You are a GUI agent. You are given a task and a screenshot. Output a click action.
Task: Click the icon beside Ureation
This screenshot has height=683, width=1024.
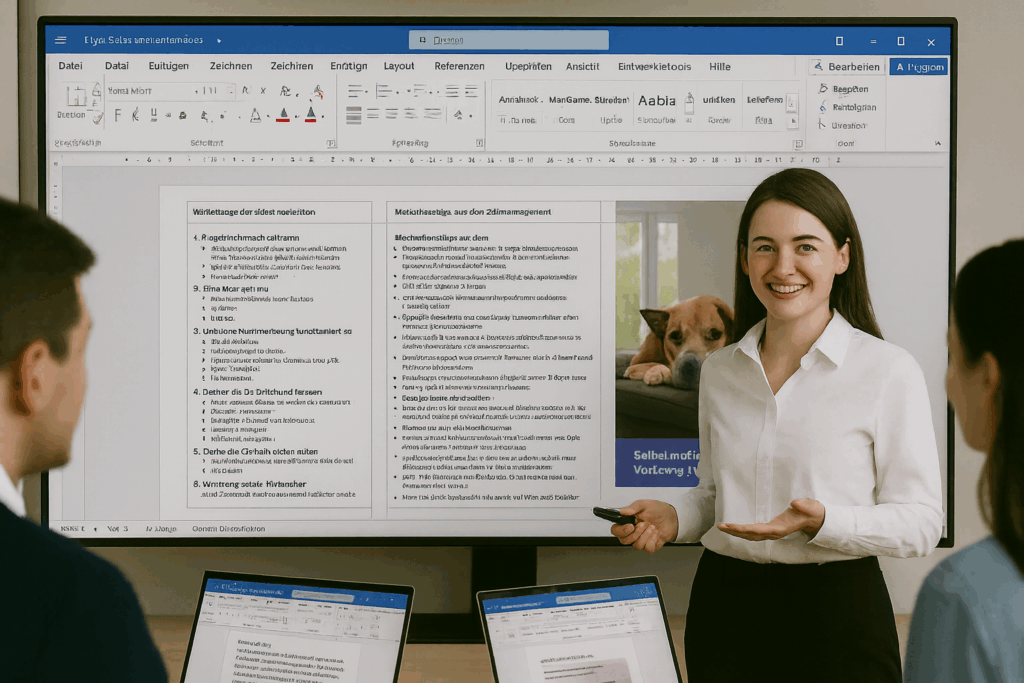pos(822,125)
